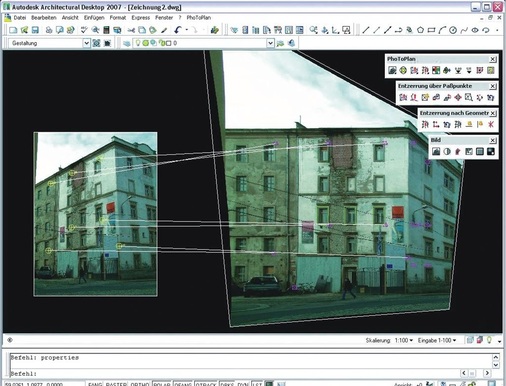Screen dimensions: 506x386
Task: Click the workspace settings gear icon
Action: point(96,43)
